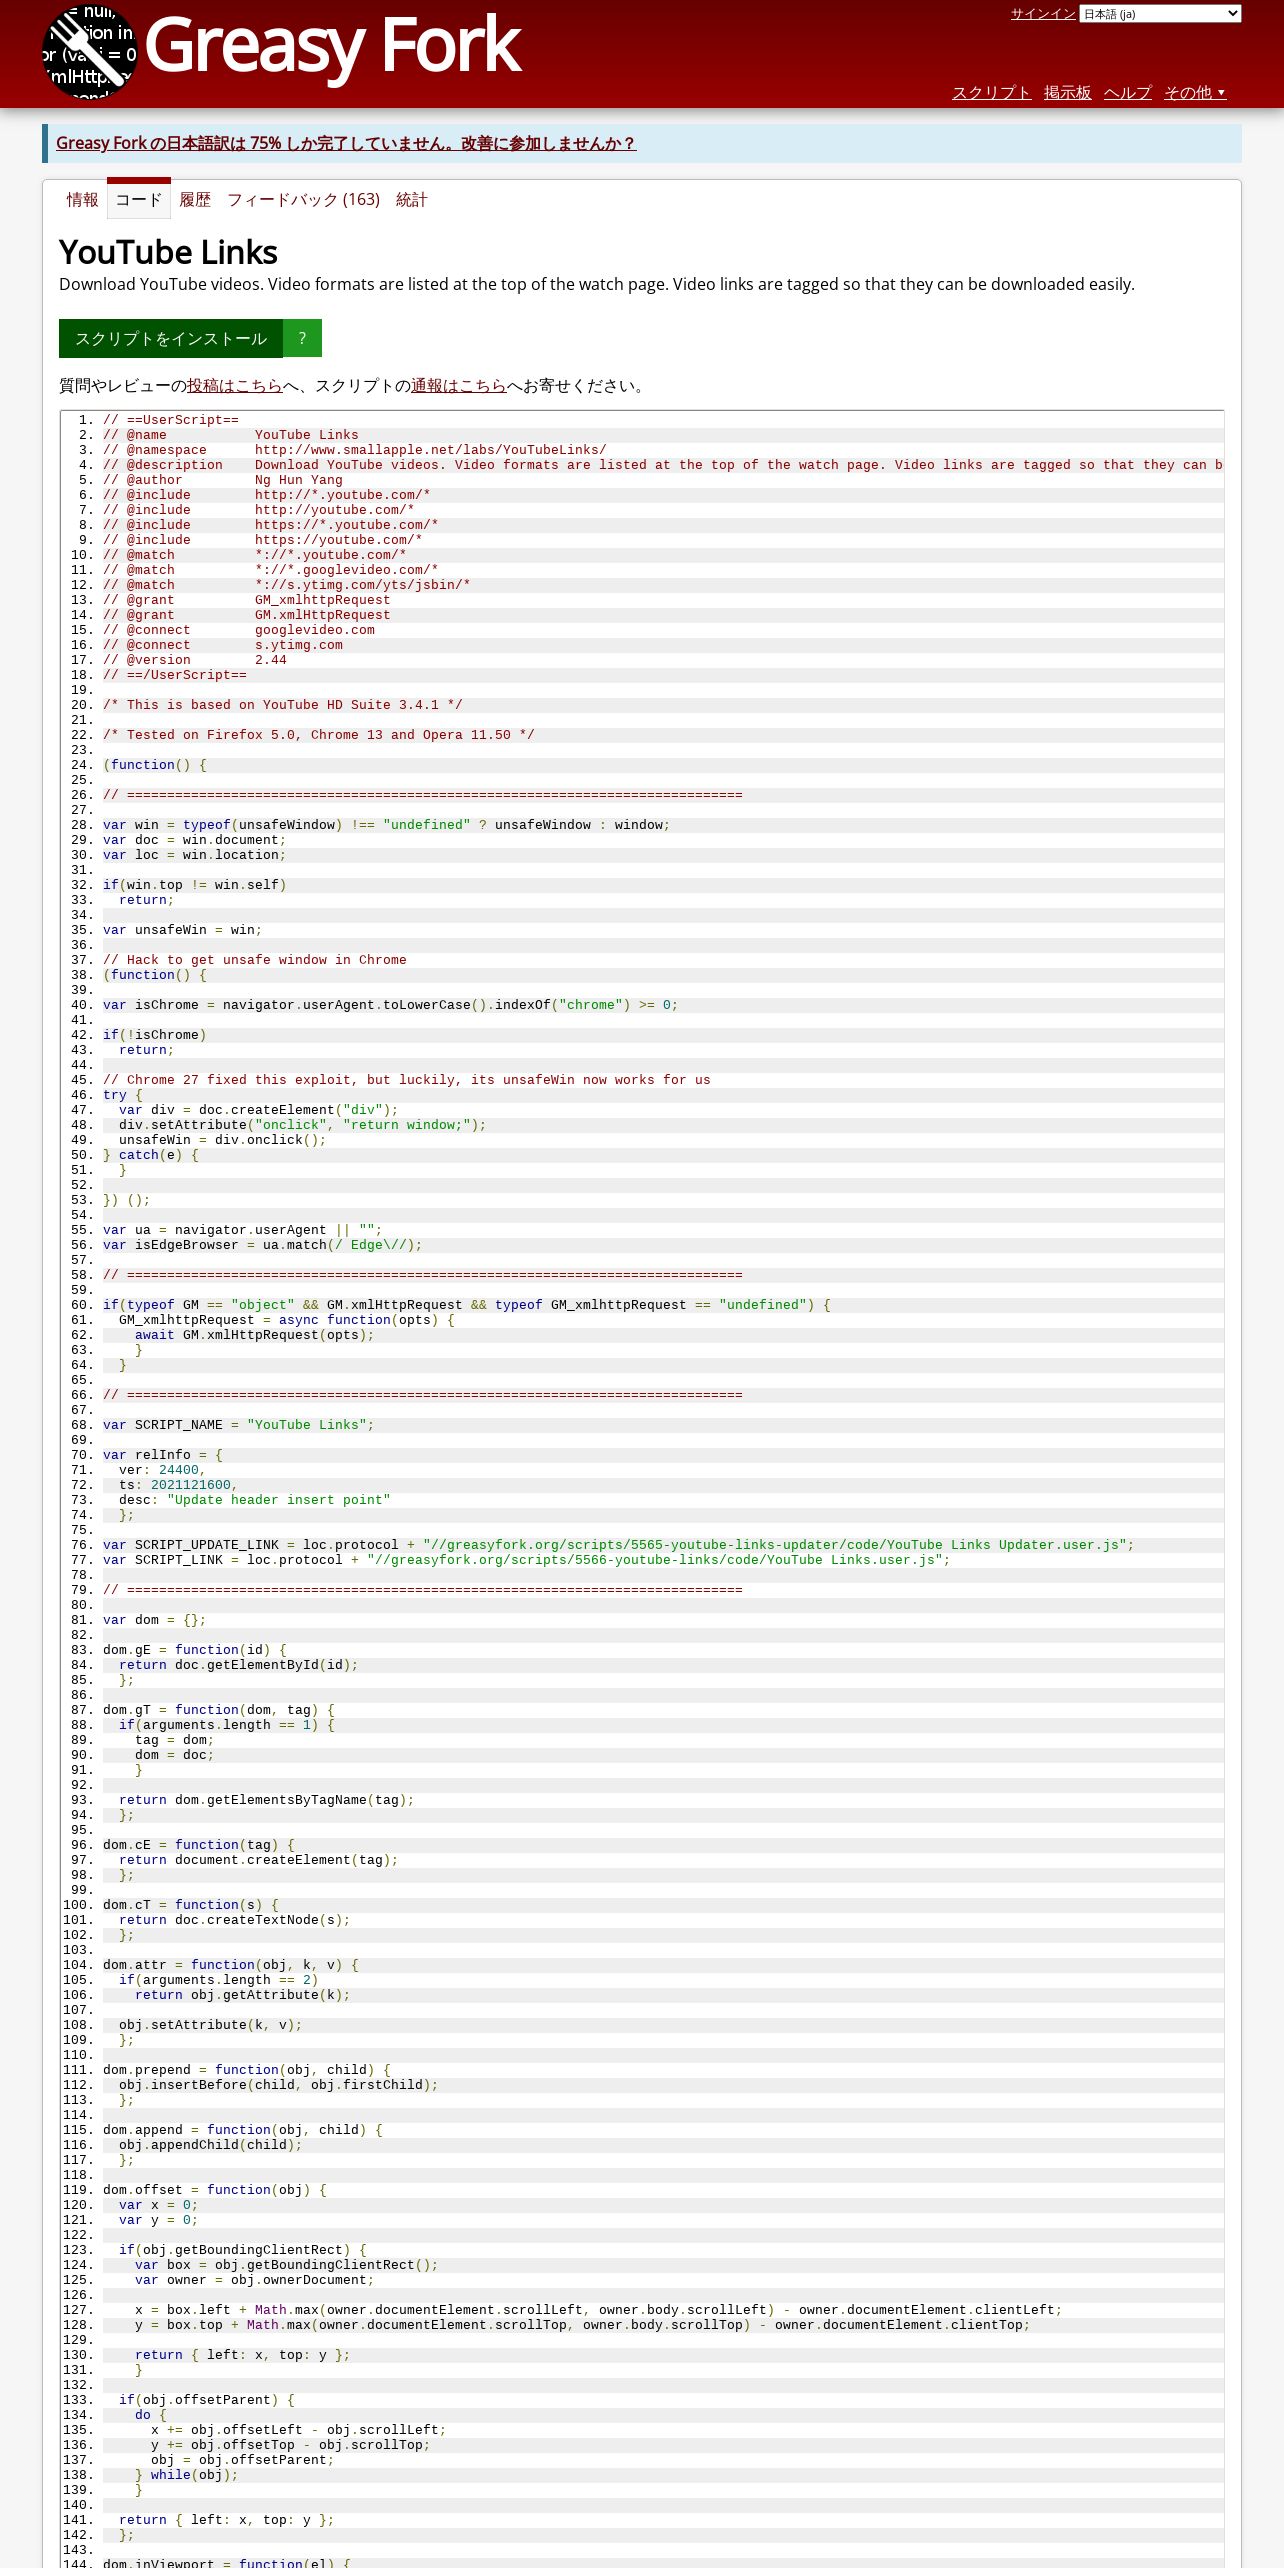Click 'var box = obj.getBoundingClientRect()' line
The image size is (1284, 2568).
[x=287, y=2265]
